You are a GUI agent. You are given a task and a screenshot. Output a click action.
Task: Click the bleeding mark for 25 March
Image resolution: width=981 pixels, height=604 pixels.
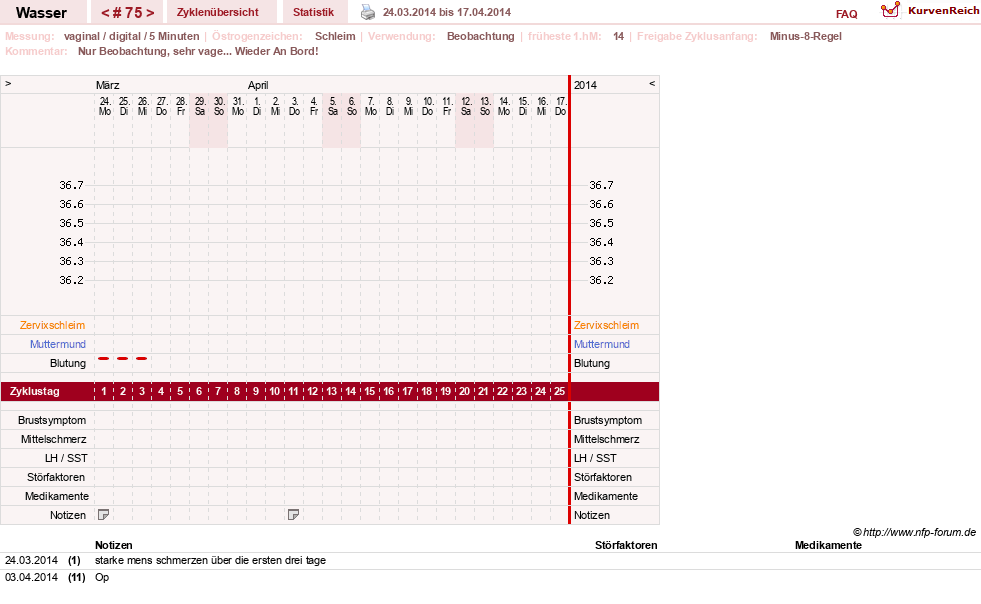pyautogui.click(x=123, y=359)
